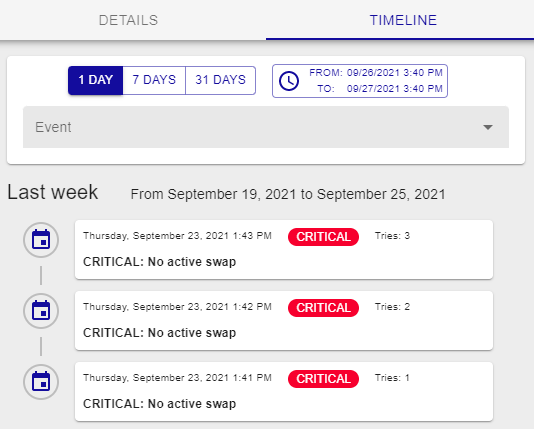Click calendar icon for 1:42 PM event
The height and width of the screenshot is (429, 534).
pyautogui.click(x=41, y=311)
